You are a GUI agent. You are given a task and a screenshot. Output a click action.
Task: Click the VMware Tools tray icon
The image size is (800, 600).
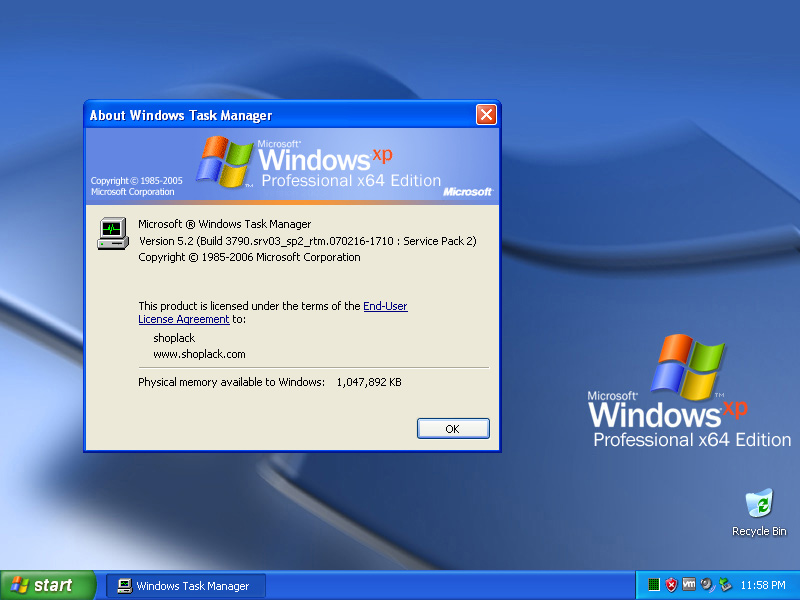click(689, 585)
